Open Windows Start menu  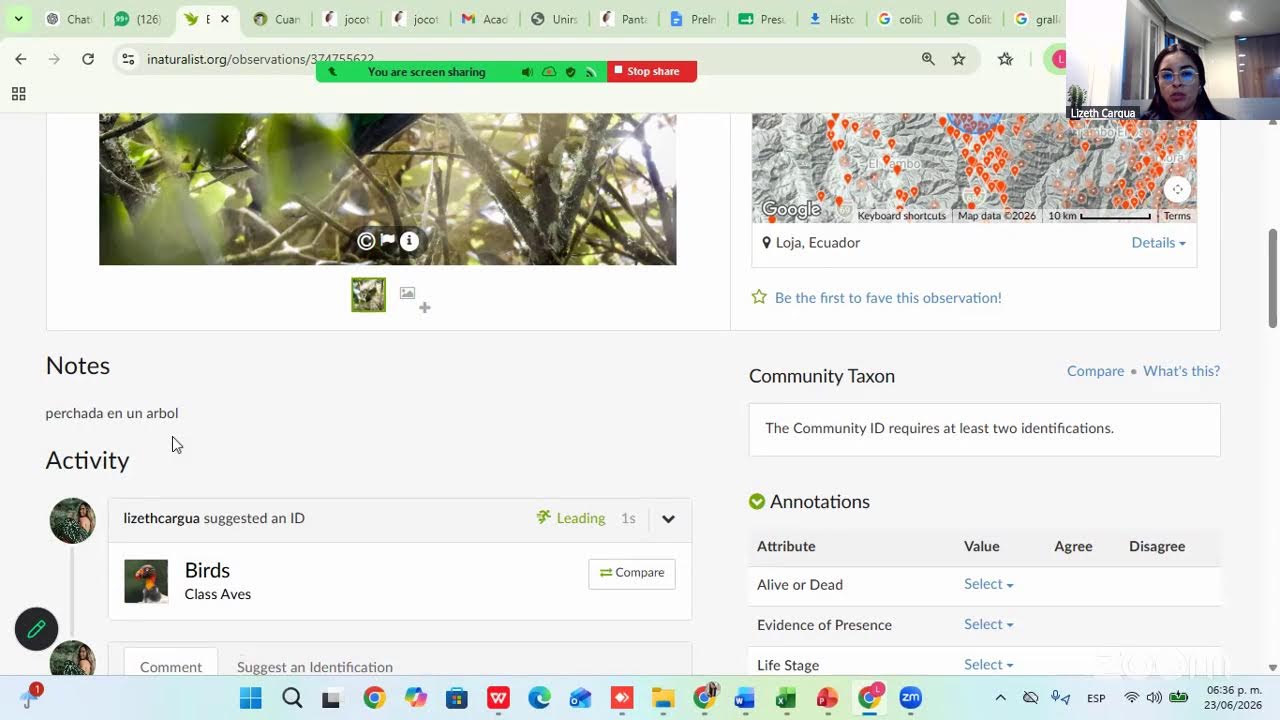tap(250, 698)
